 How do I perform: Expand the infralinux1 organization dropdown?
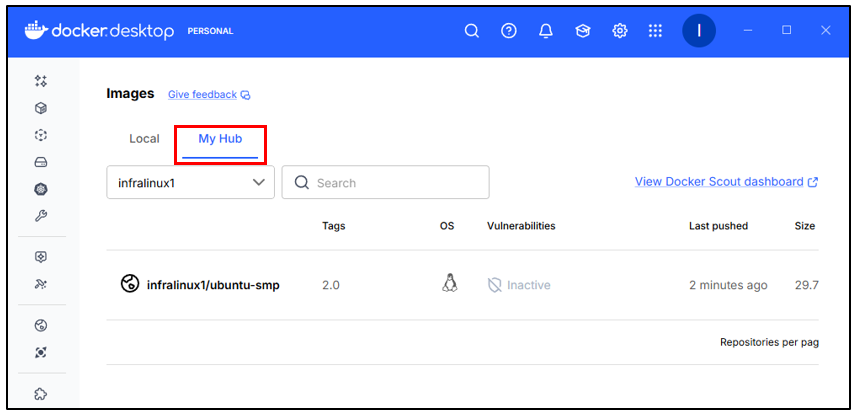tap(190, 182)
